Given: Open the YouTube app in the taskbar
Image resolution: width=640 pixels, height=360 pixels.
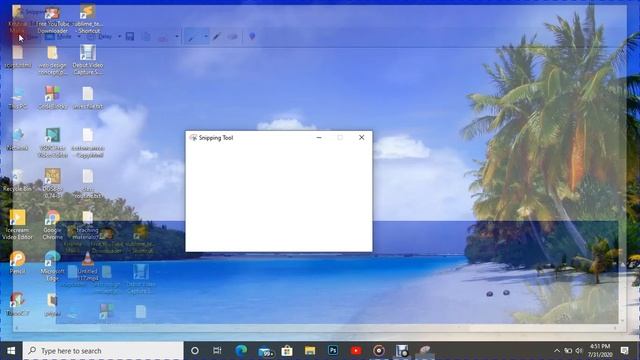Looking at the screenshot, I should 356,351.
